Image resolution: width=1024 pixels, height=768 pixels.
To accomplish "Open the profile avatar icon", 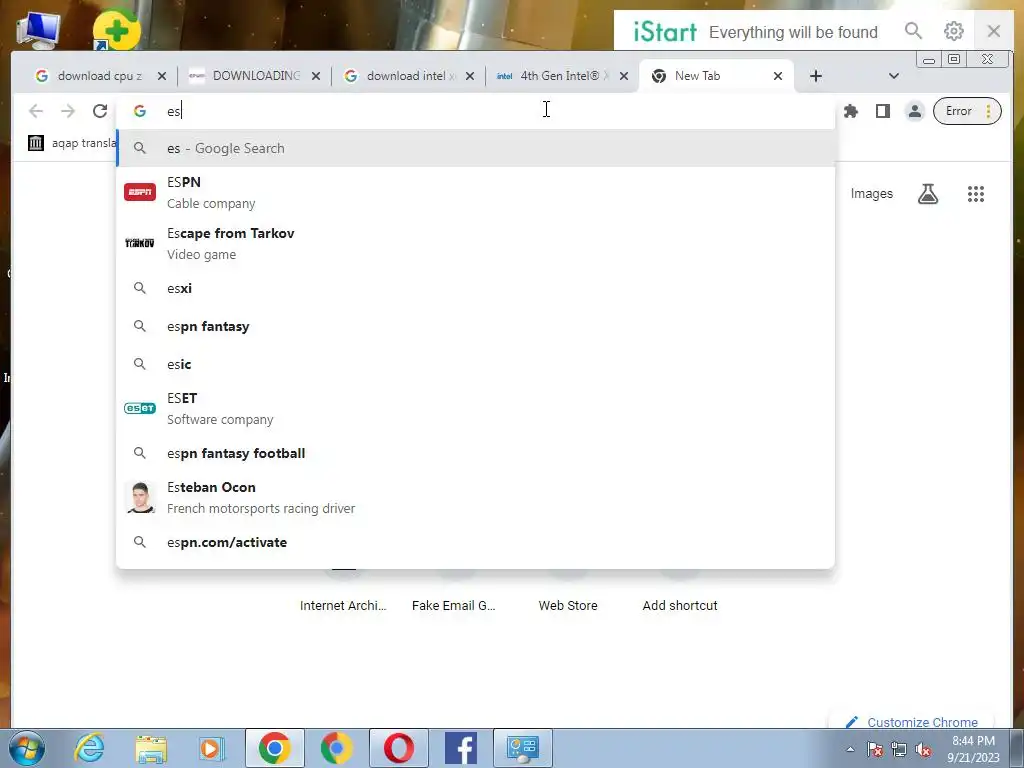I will click(x=915, y=111).
